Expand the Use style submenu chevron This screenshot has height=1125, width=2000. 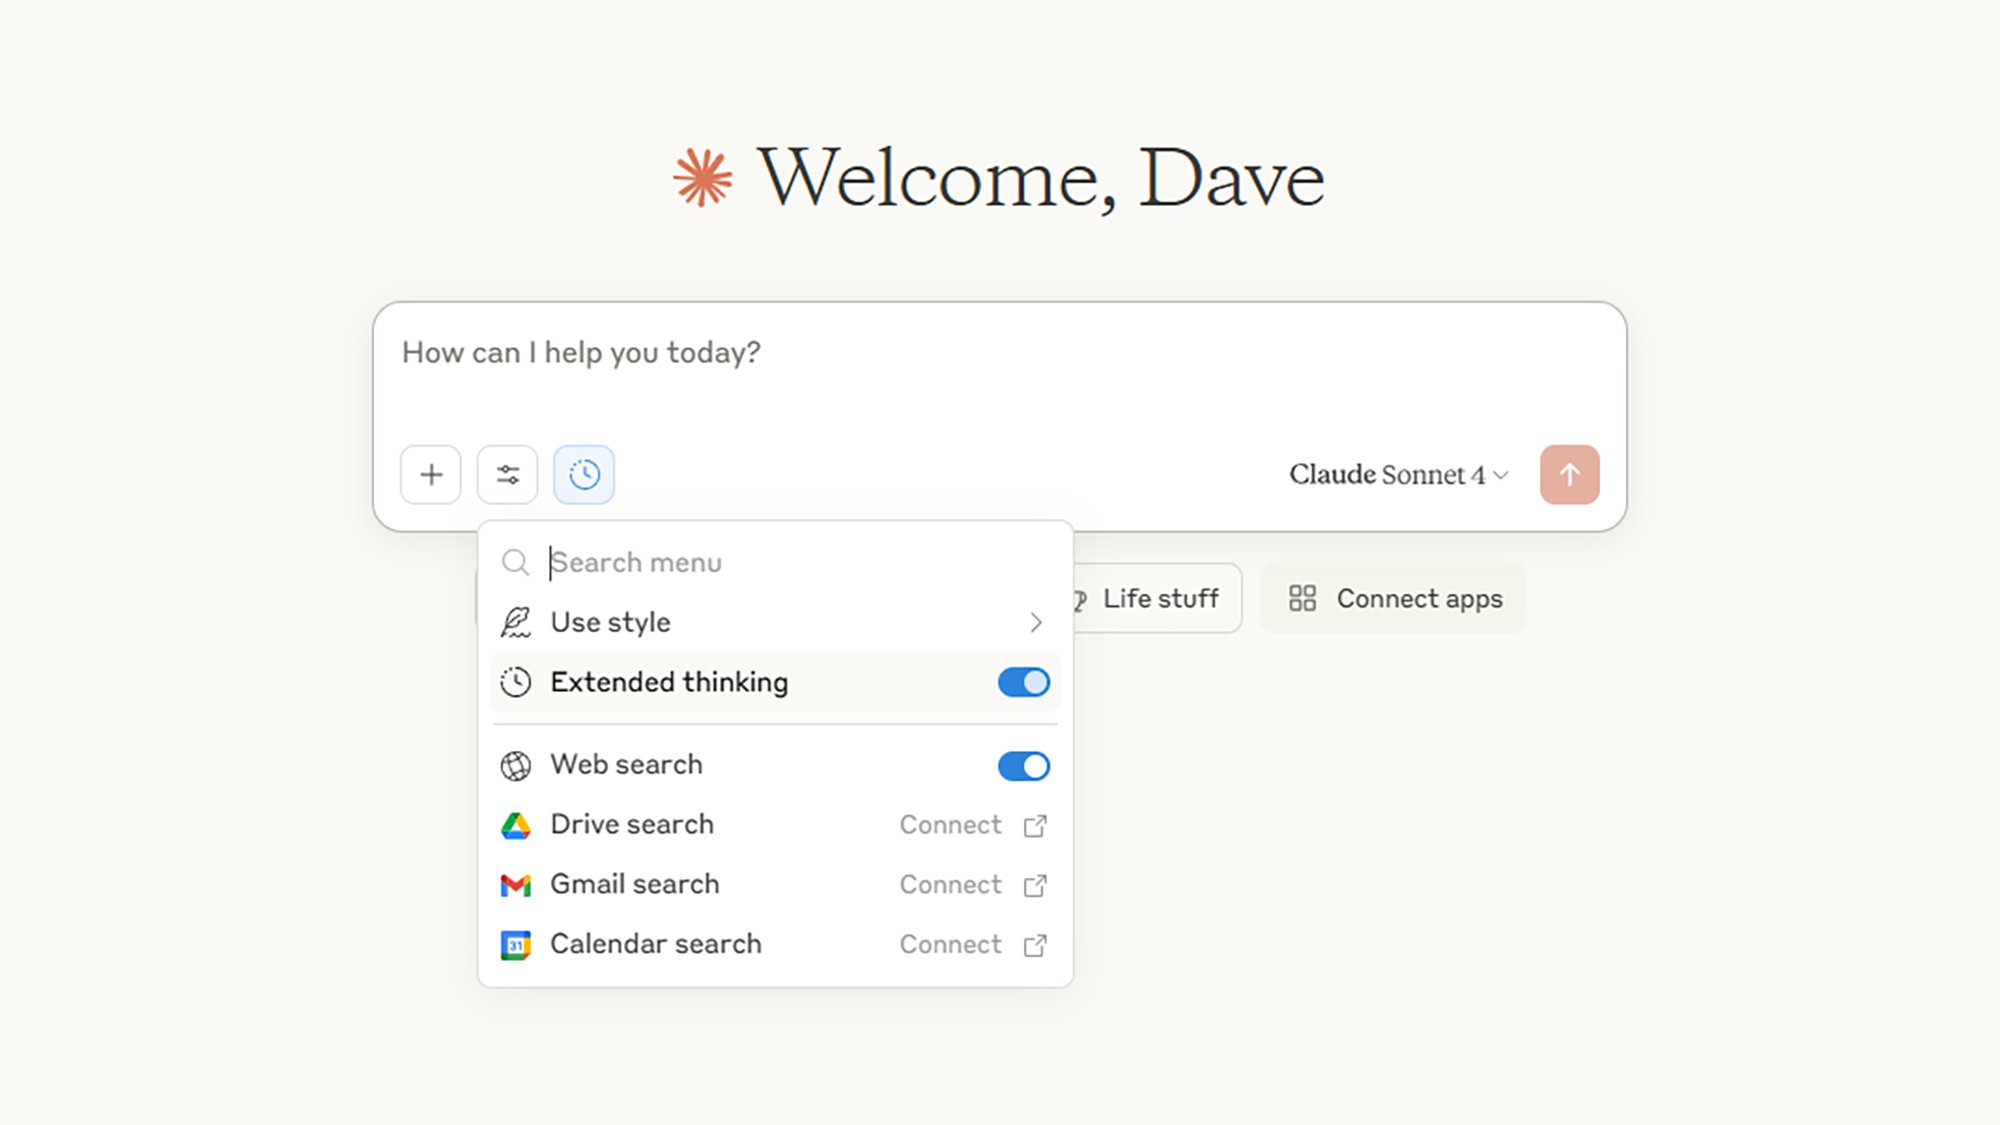pyautogui.click(x=1036, y=622)
